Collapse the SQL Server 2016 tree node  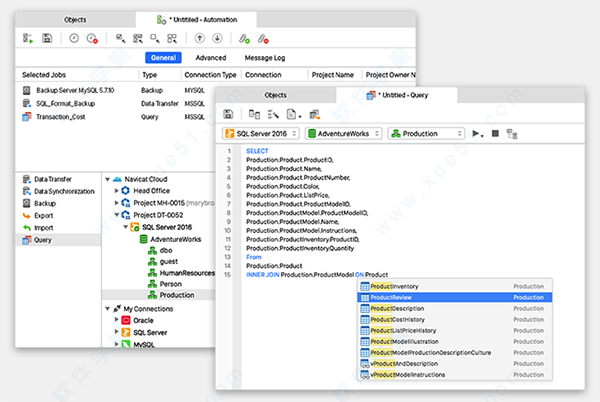(126, 227)
